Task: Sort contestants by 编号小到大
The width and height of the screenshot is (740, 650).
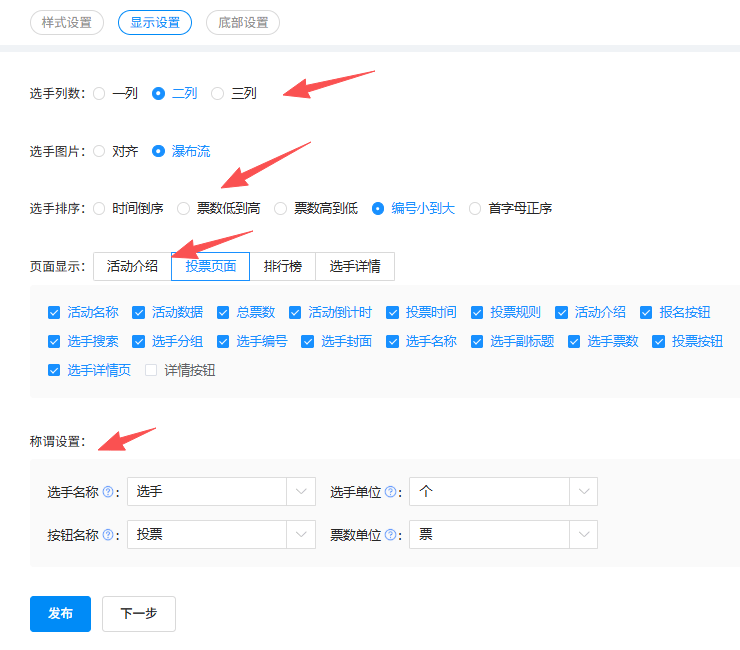Action: coord(378,208)
